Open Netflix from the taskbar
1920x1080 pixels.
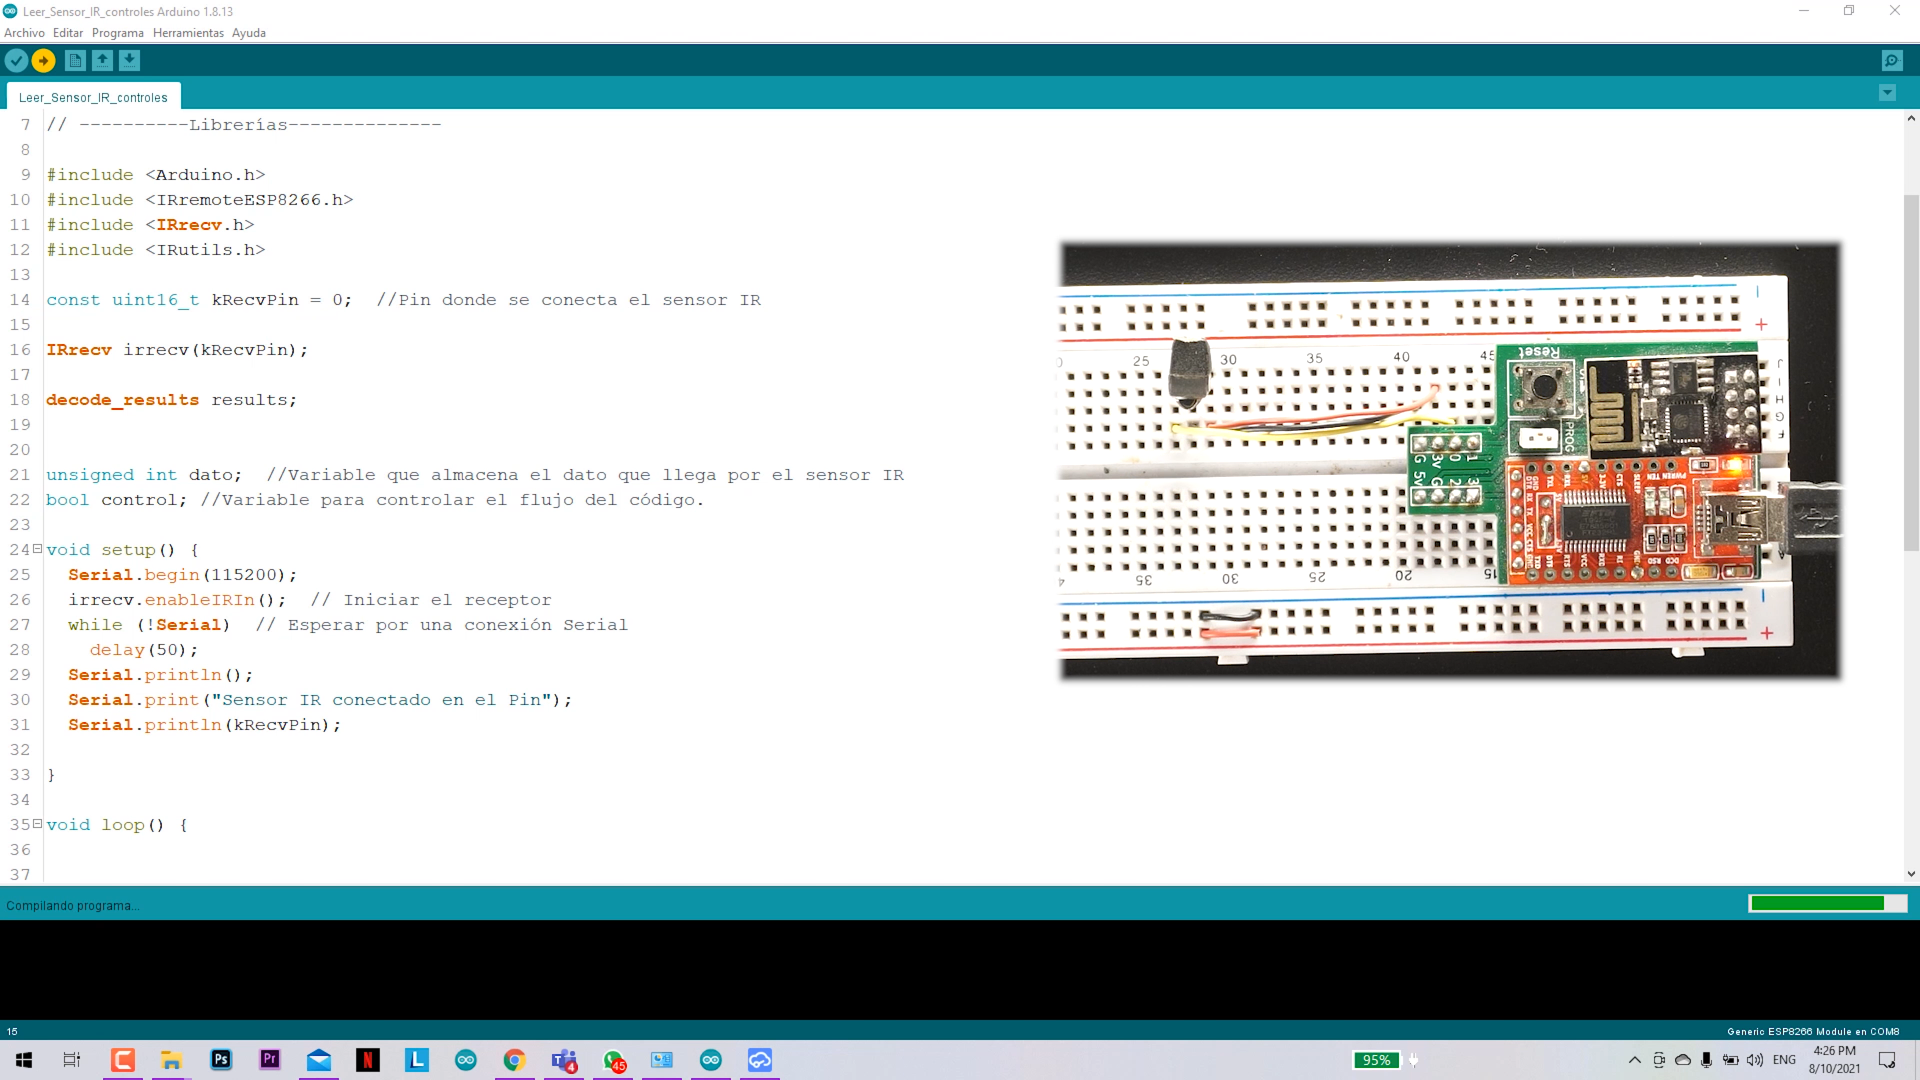368,1060
